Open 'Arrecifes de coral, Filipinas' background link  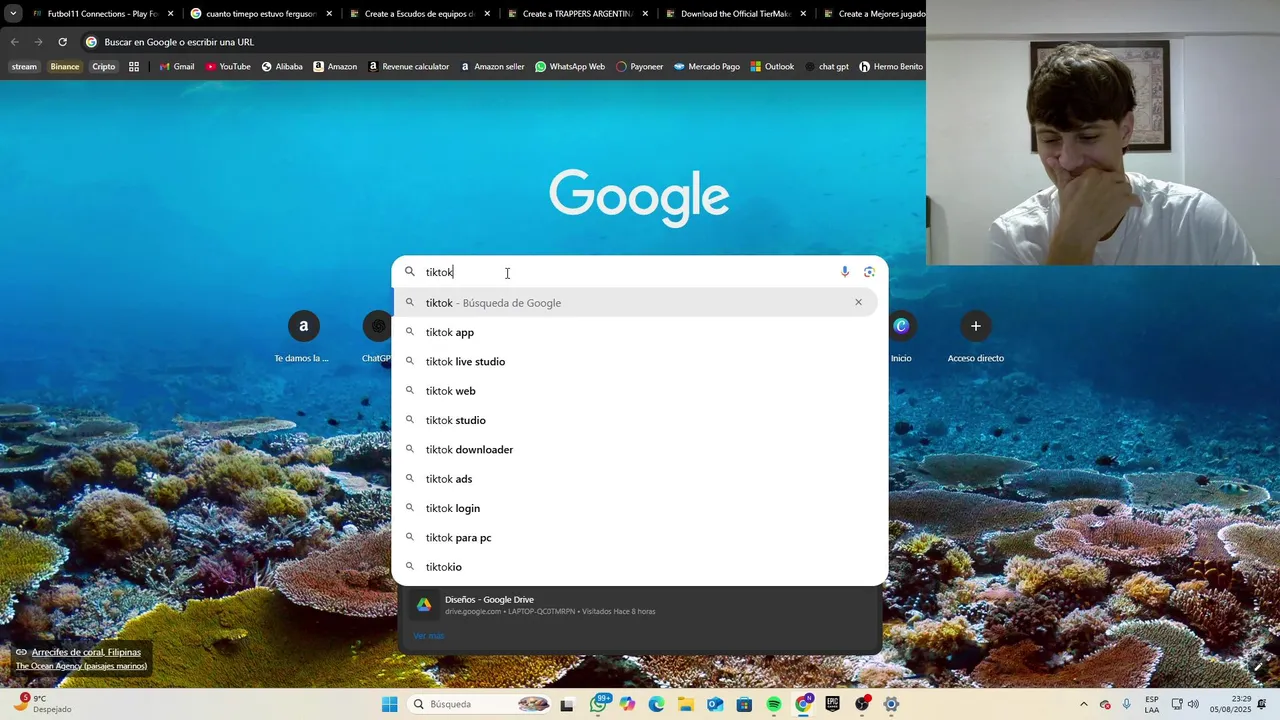[86, 652]
